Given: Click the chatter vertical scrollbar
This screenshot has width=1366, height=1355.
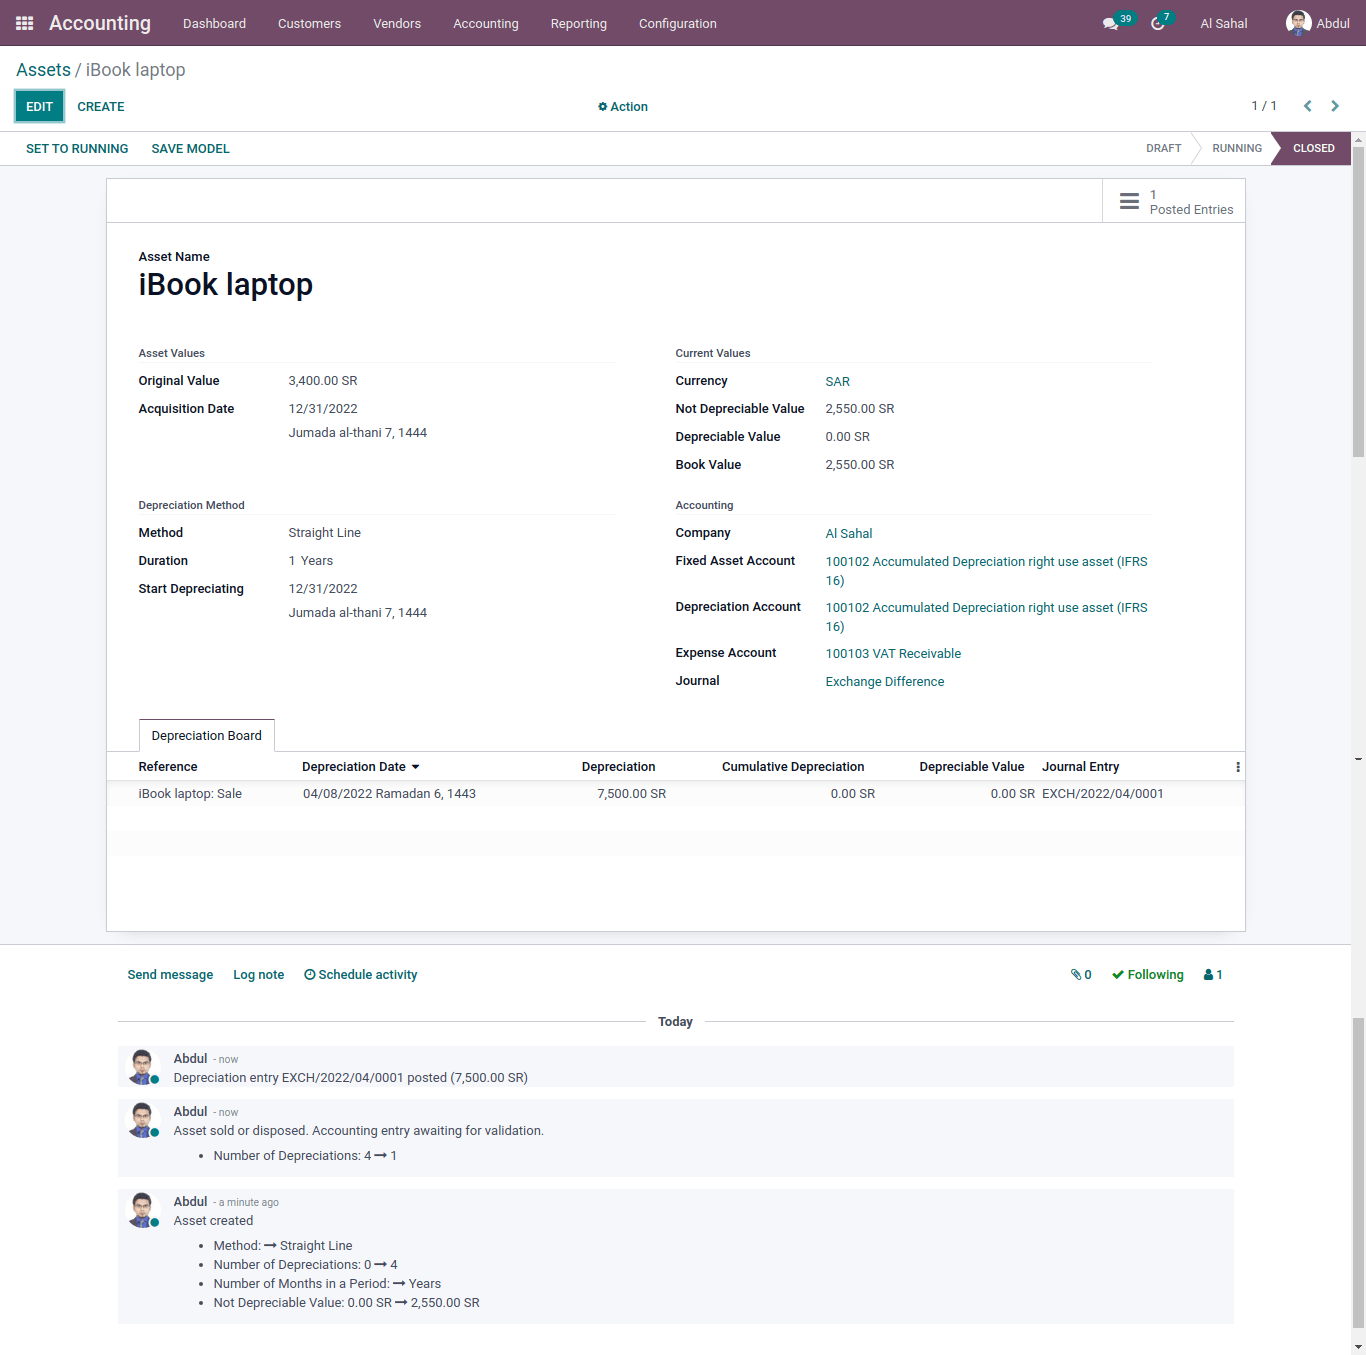Looking at the screenshot, I should tap(1358, 1173).
